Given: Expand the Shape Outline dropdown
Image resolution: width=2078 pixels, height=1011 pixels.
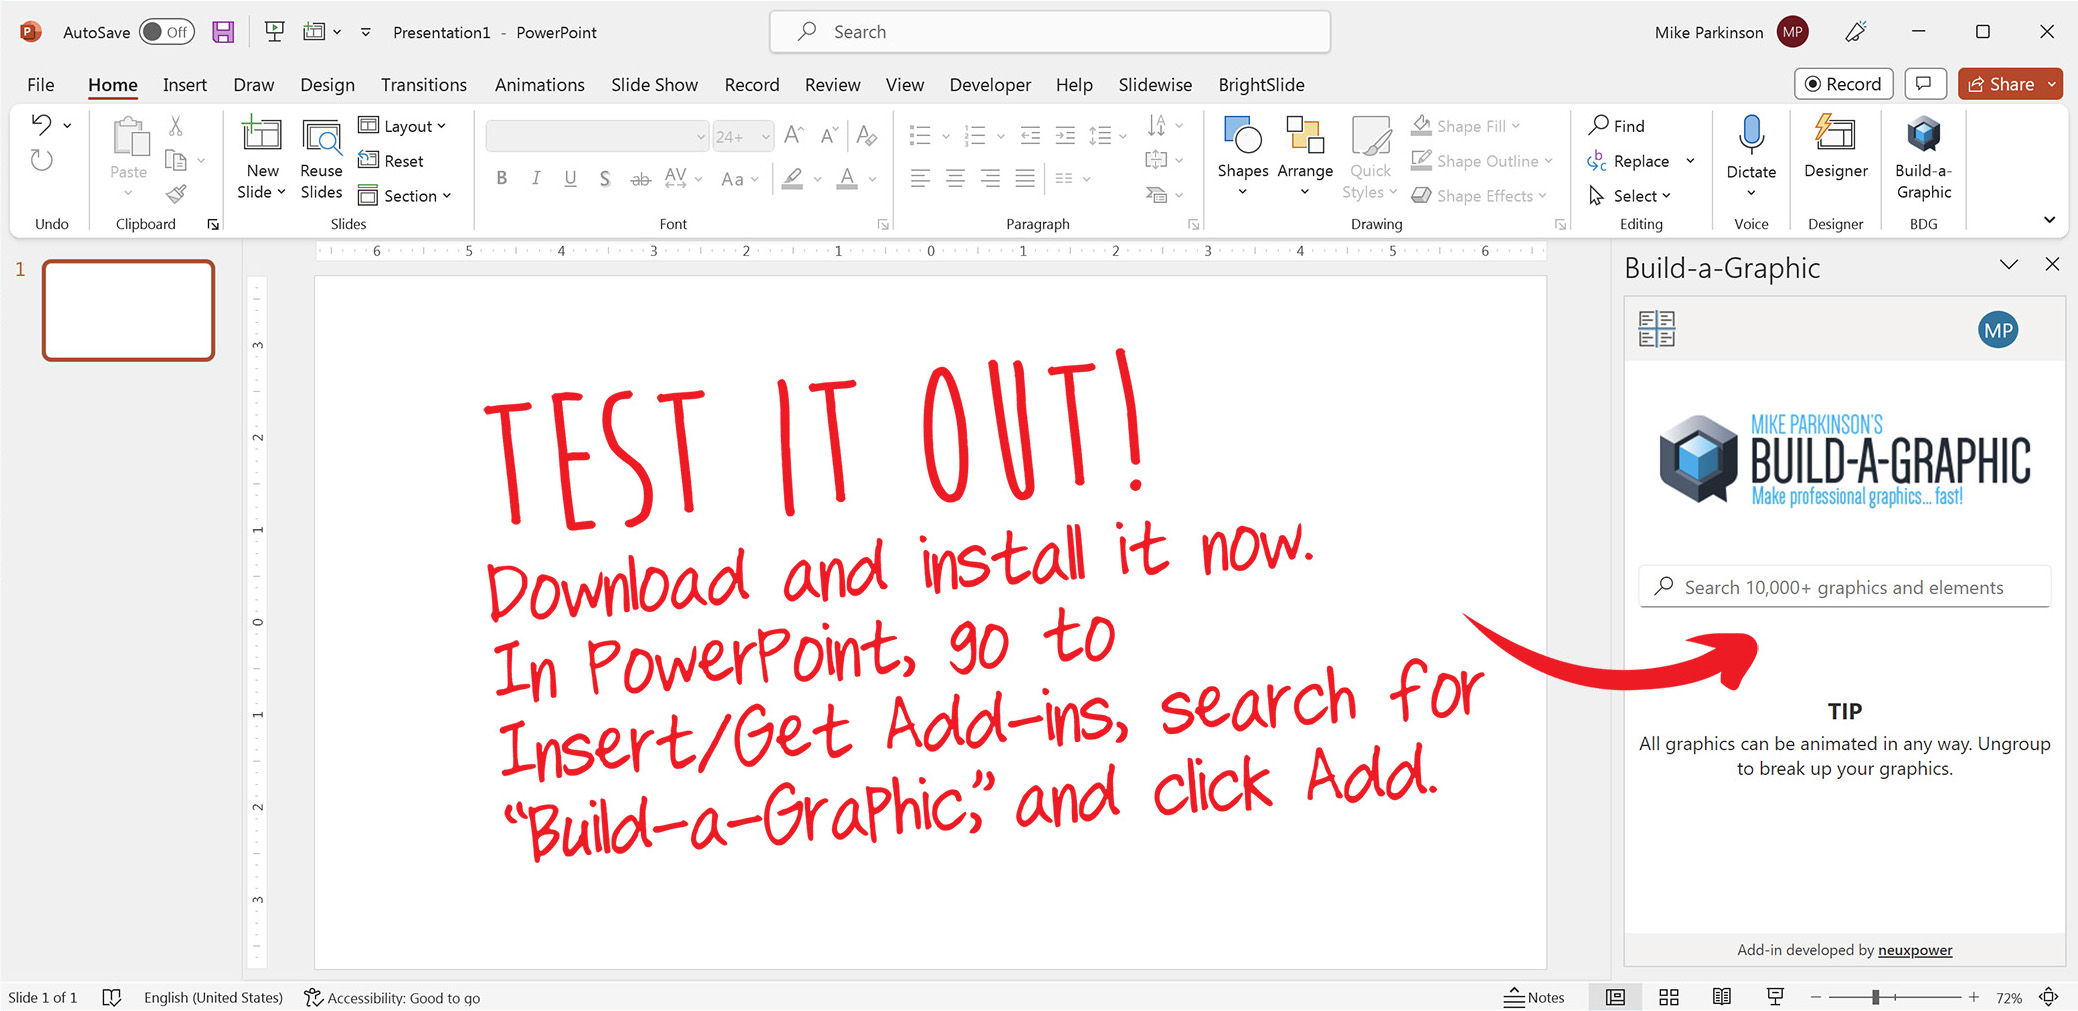Looking at the screenshot, I should [x=1549, y=161].
